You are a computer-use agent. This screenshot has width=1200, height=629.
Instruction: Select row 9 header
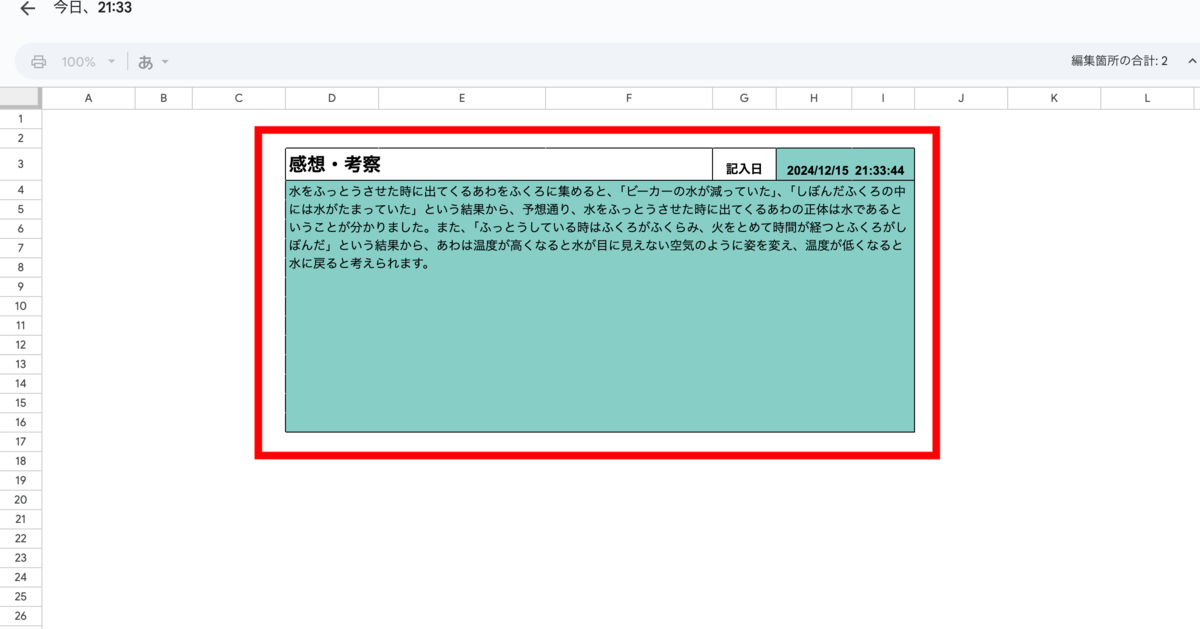click(x=21, y=286)
